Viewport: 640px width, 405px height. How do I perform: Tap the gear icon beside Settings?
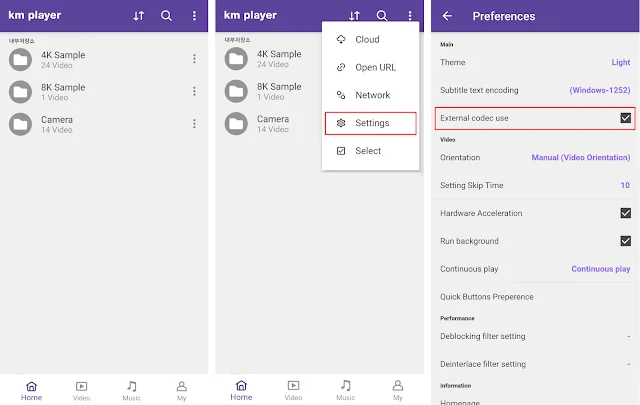341,123
